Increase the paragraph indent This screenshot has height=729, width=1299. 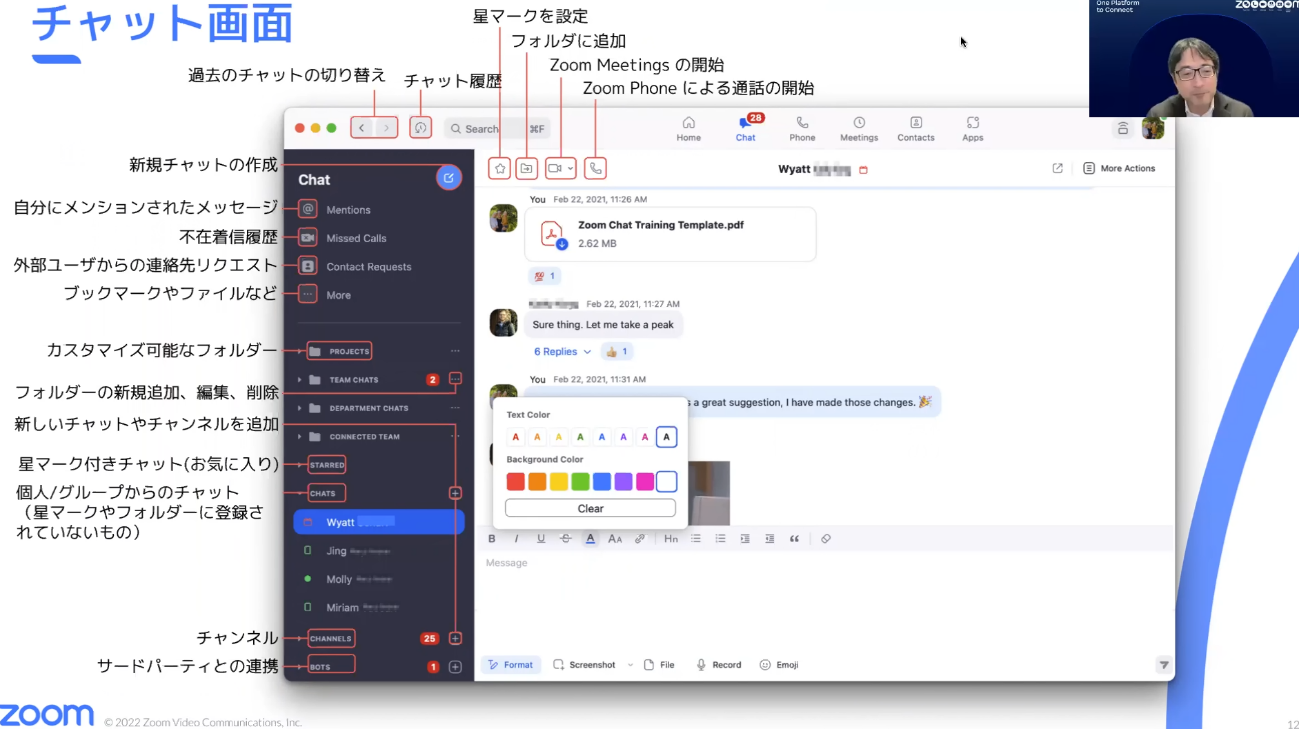click(x=745, y=539)
